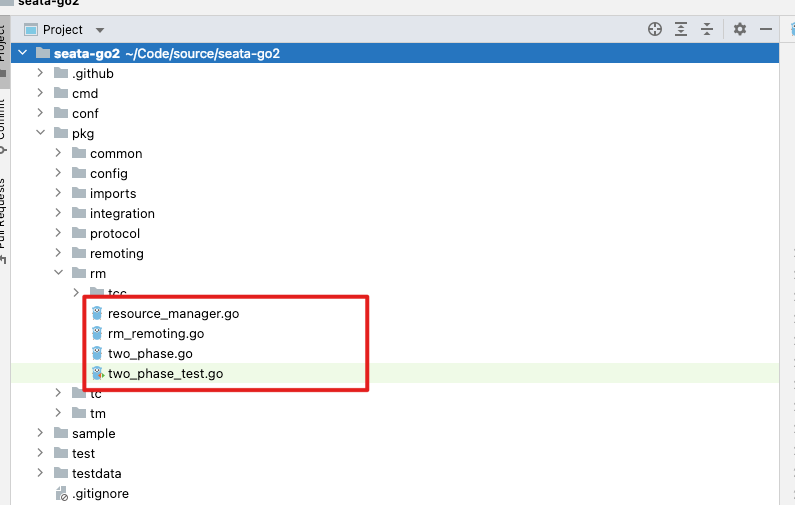Click the two_phase.go gopher file icon
Screen dimensions: 795x505
97,353
